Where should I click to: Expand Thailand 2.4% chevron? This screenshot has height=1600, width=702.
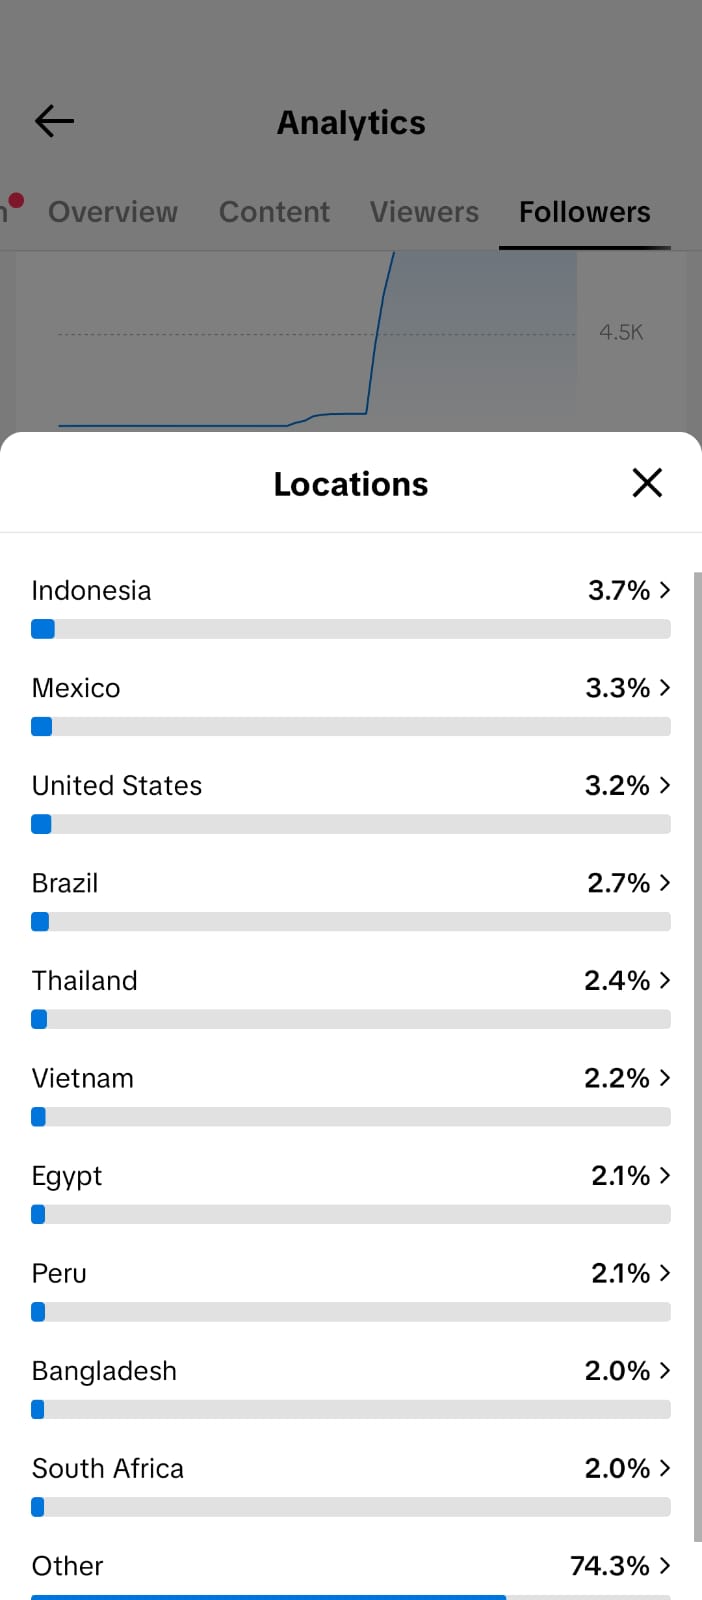(665, 981)
